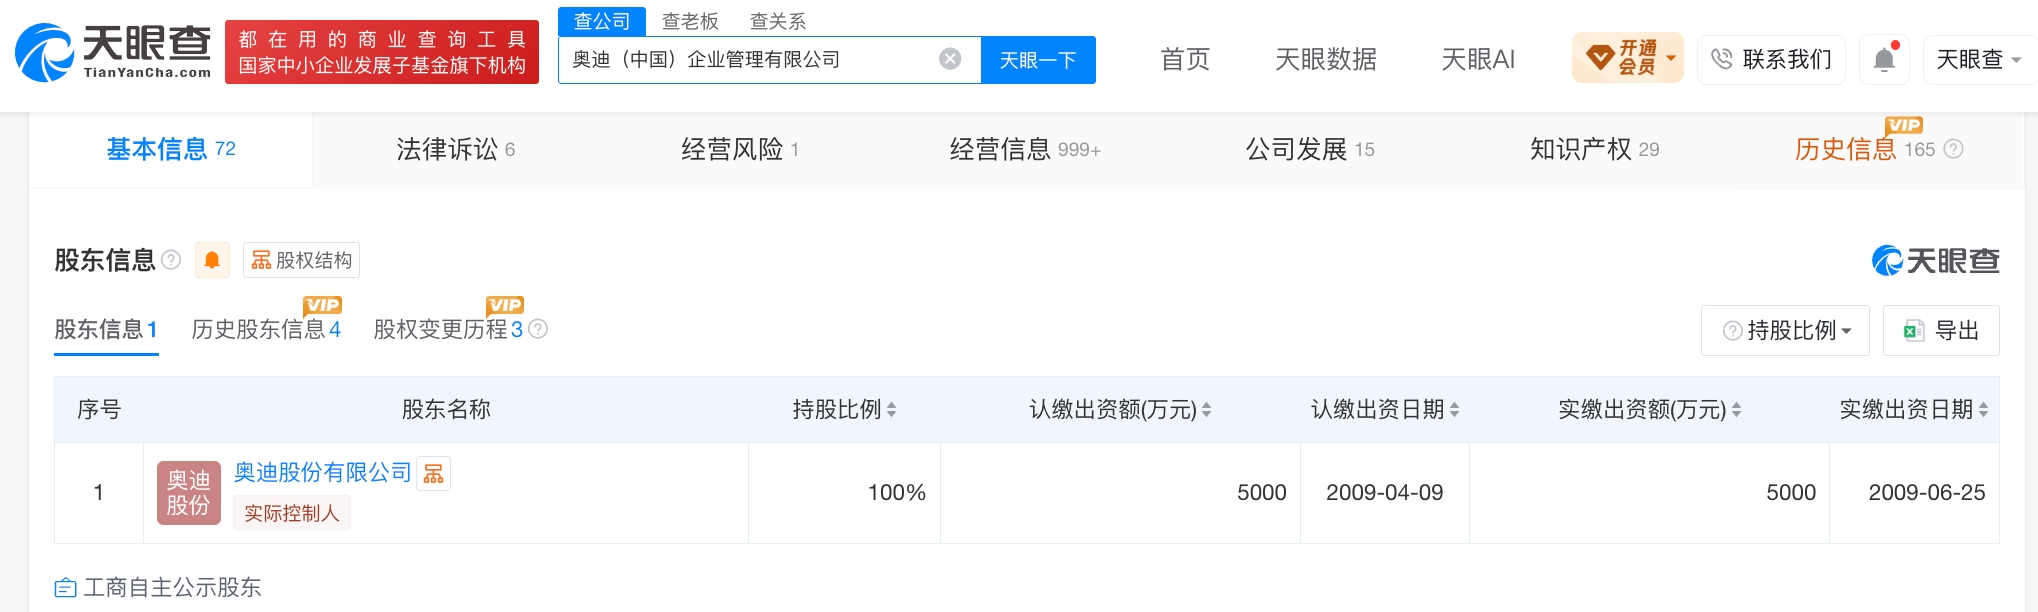
Task: Click the 导出 export button
Action: [x=1941, y=330]
